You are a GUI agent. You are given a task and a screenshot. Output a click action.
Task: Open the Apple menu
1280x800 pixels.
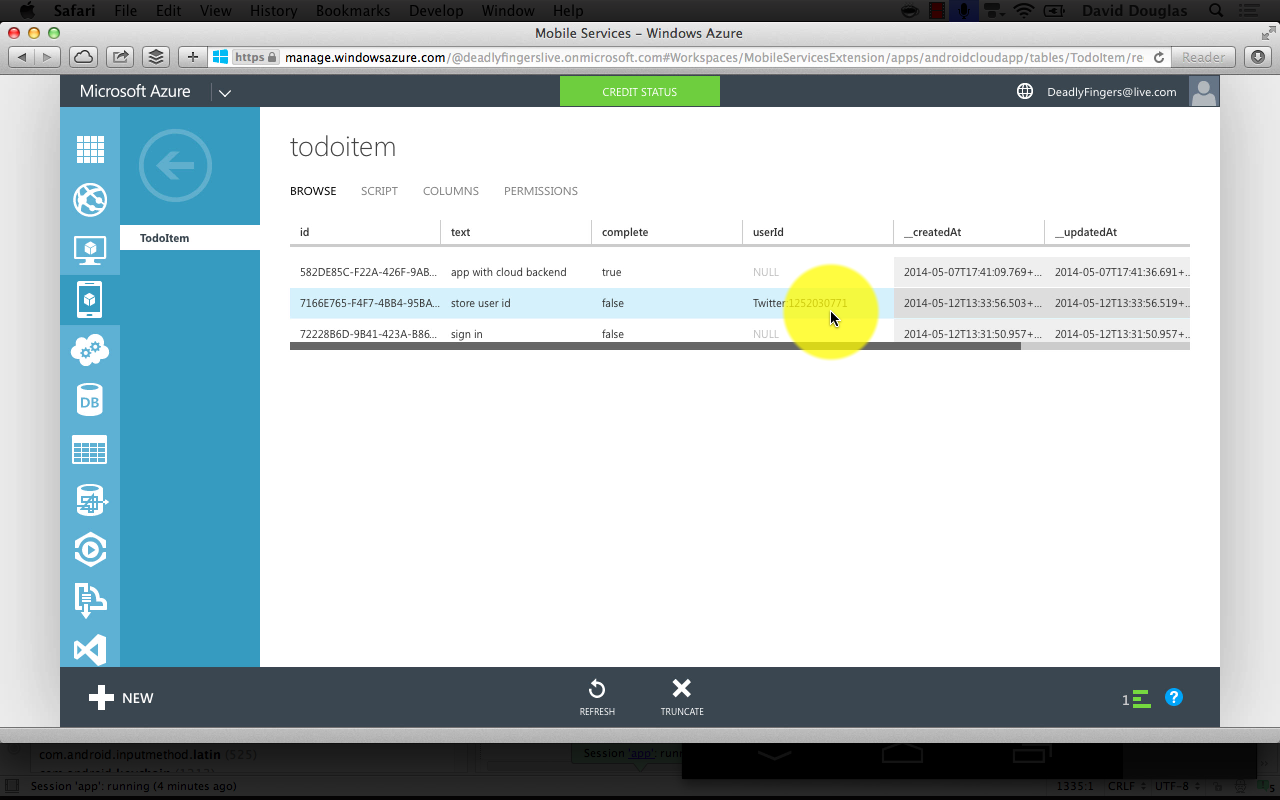[27, 11]
